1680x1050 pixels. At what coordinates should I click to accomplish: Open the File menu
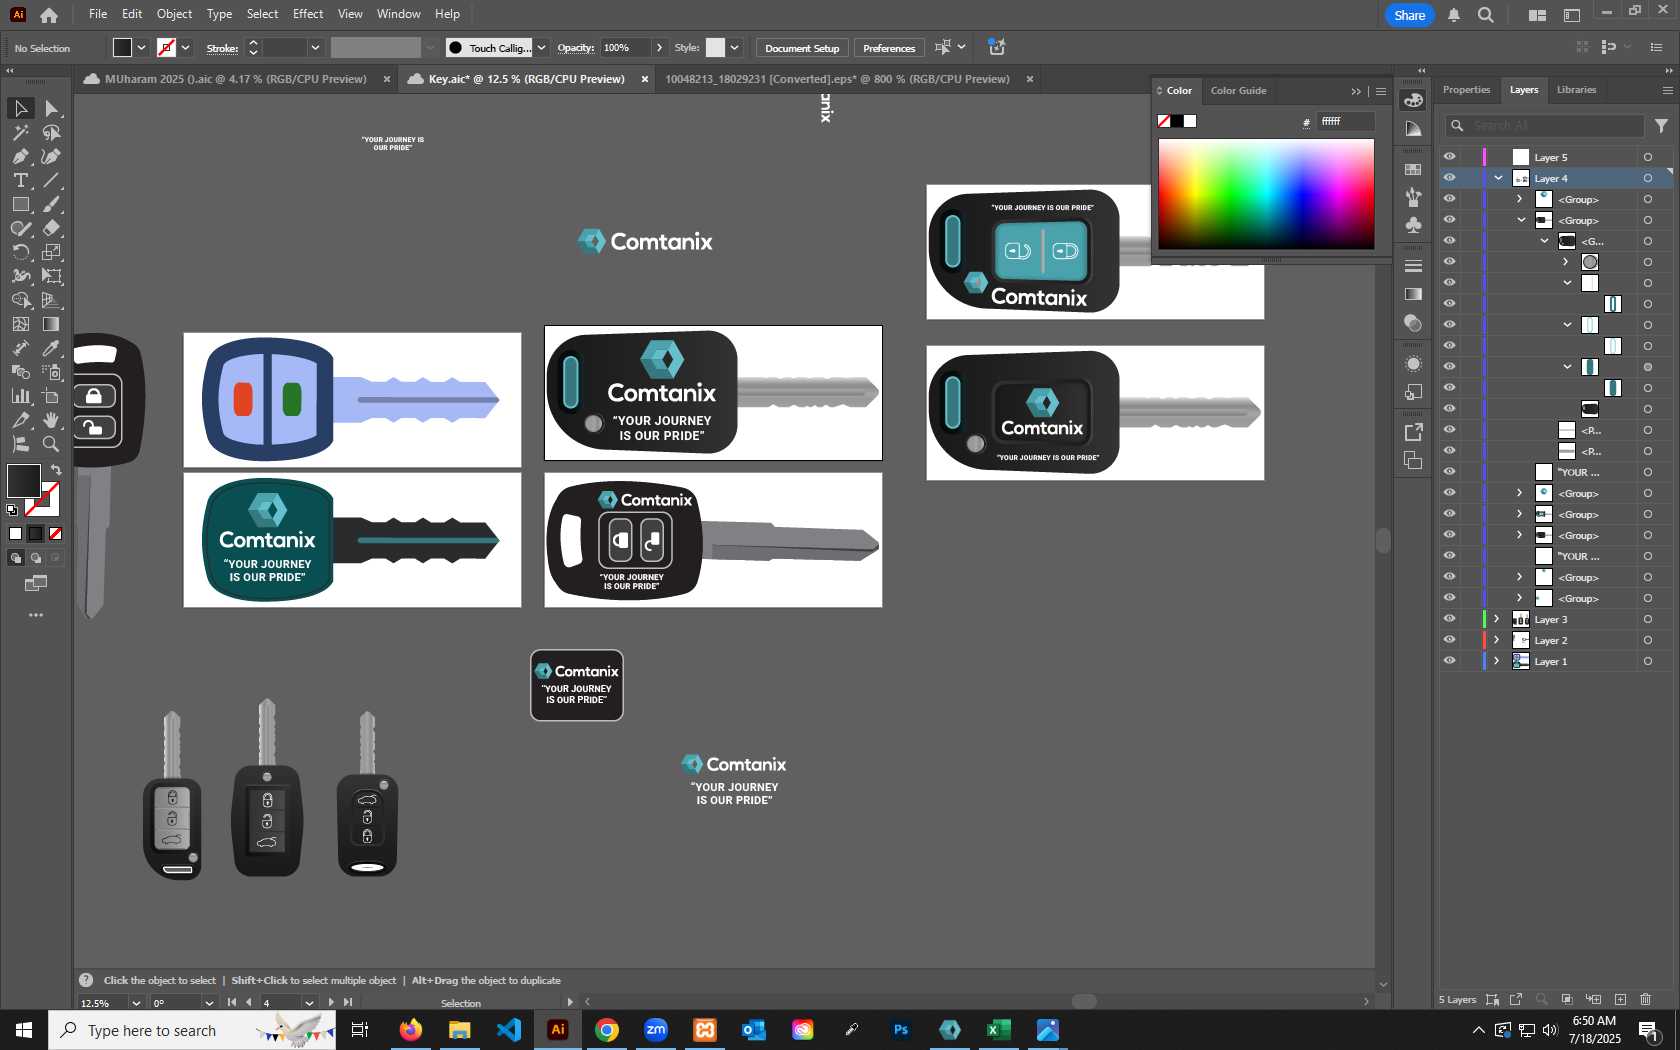pyautogui.click(x=98, y=14)
